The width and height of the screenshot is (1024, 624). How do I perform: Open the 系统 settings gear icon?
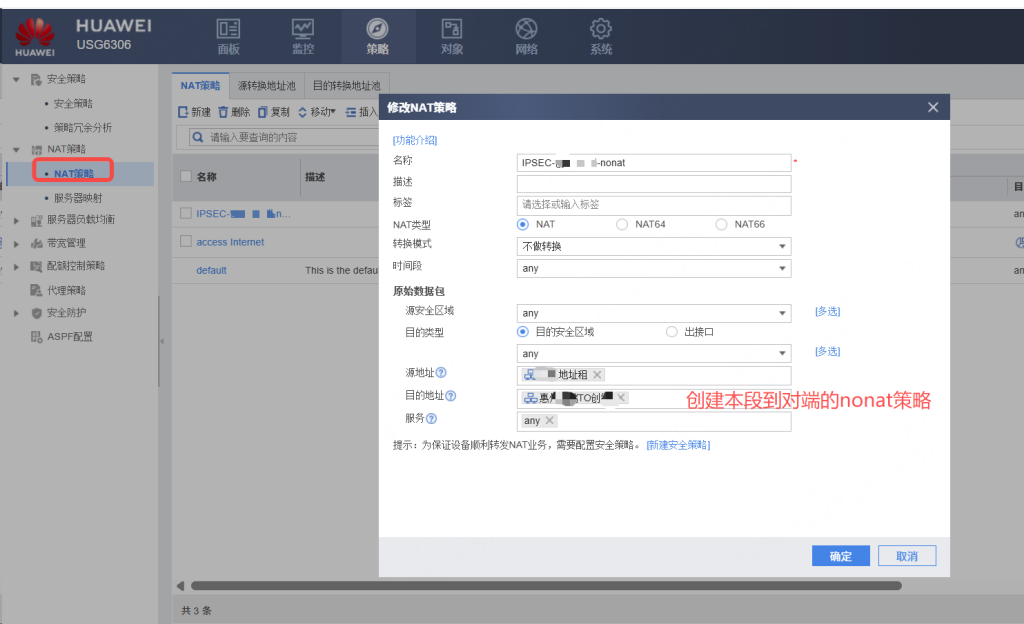click(x=600, y=29)
